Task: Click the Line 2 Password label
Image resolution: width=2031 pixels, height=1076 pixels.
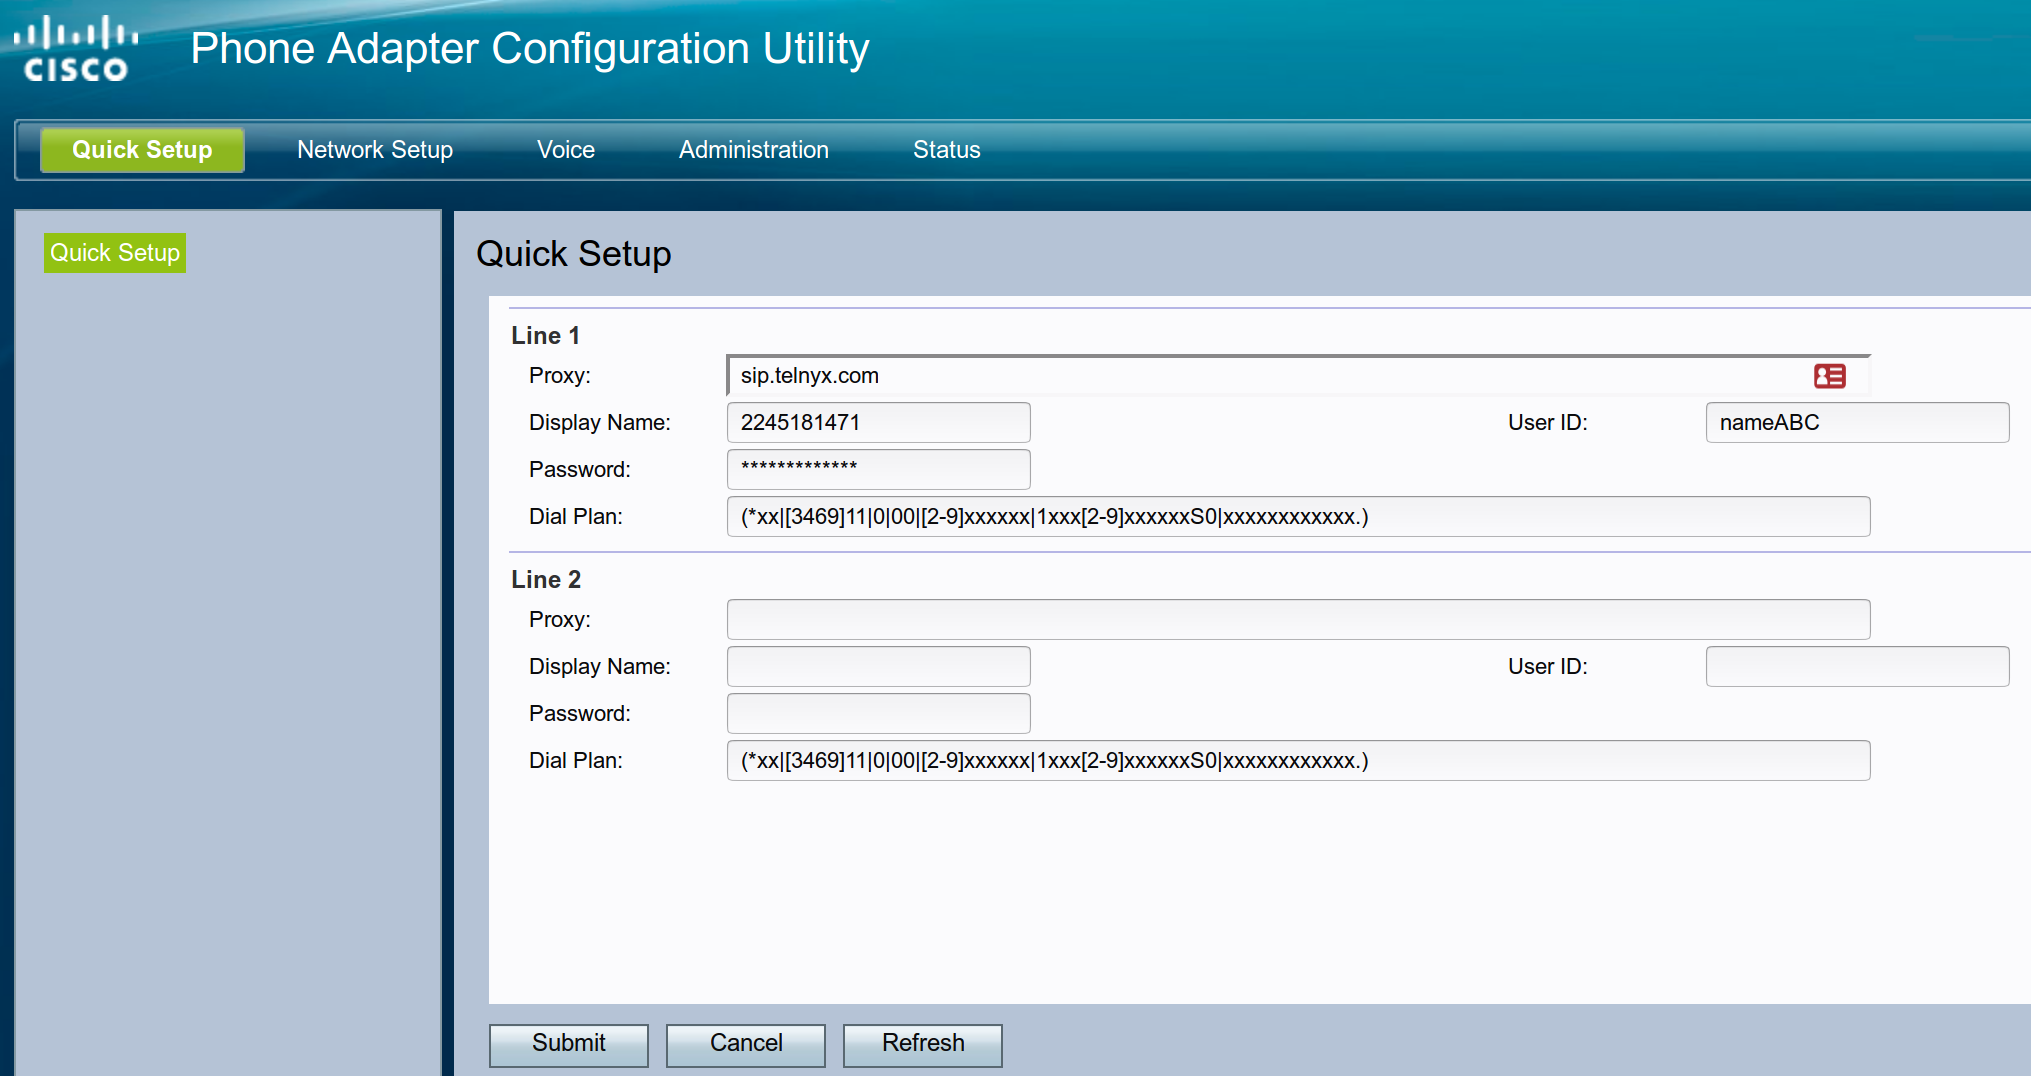Action: tap(580, 714)
